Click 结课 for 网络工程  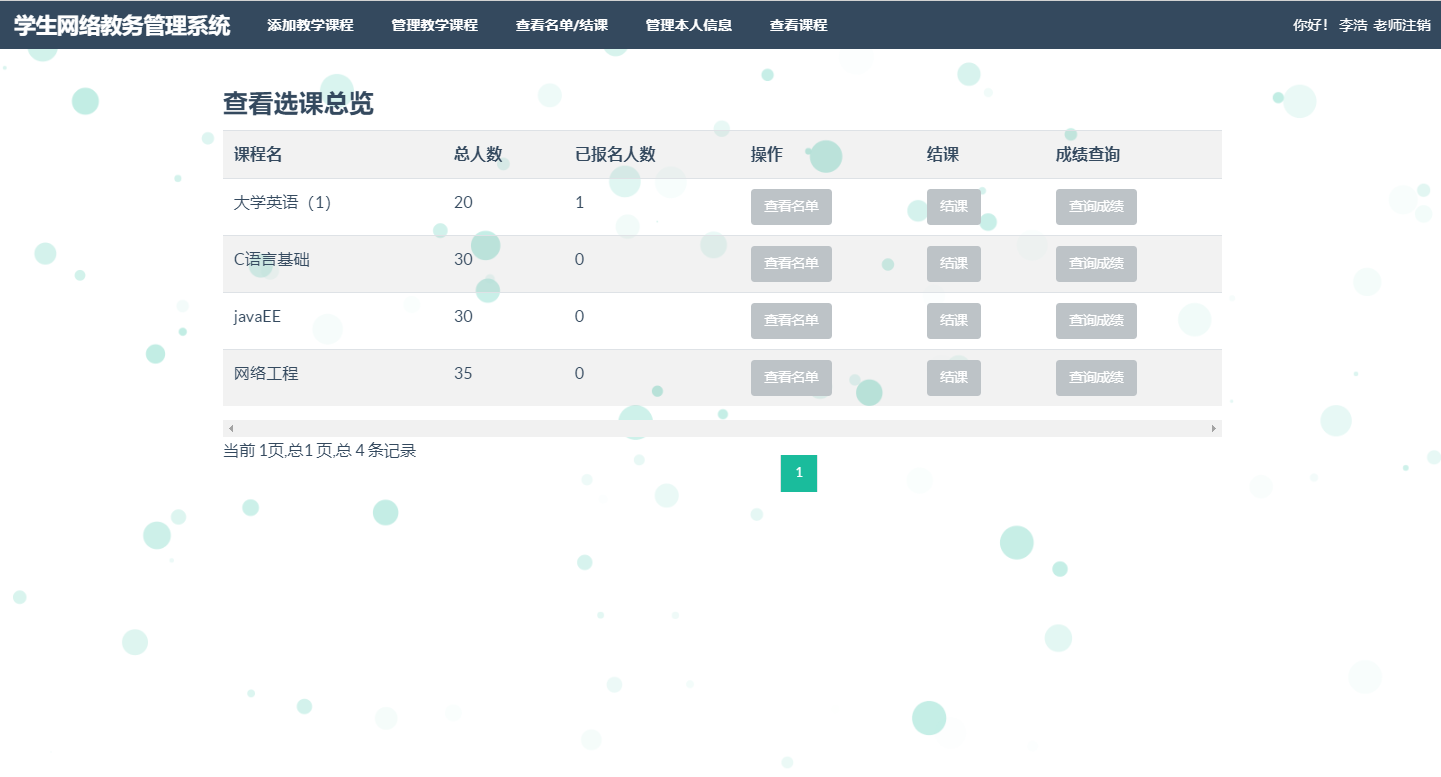(x=953, y=377)
